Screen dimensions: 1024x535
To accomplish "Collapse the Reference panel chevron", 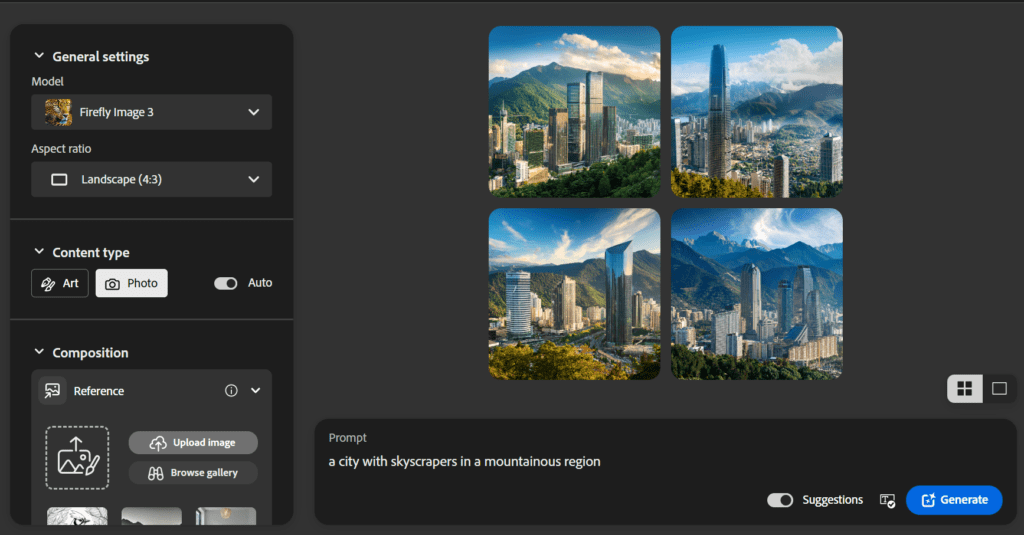I will (x=256, y=391).
